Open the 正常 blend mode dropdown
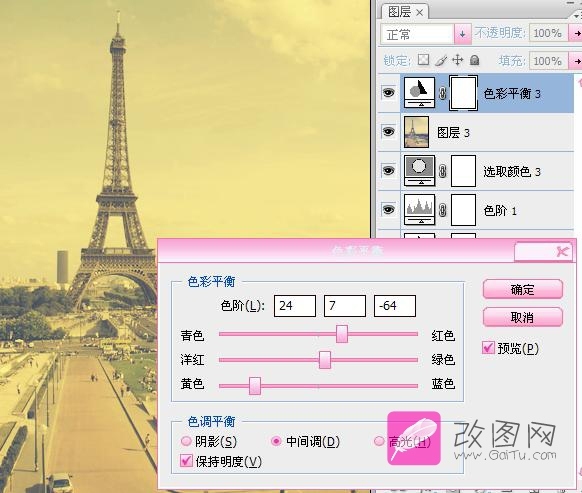582x493 pixels. 462,34
